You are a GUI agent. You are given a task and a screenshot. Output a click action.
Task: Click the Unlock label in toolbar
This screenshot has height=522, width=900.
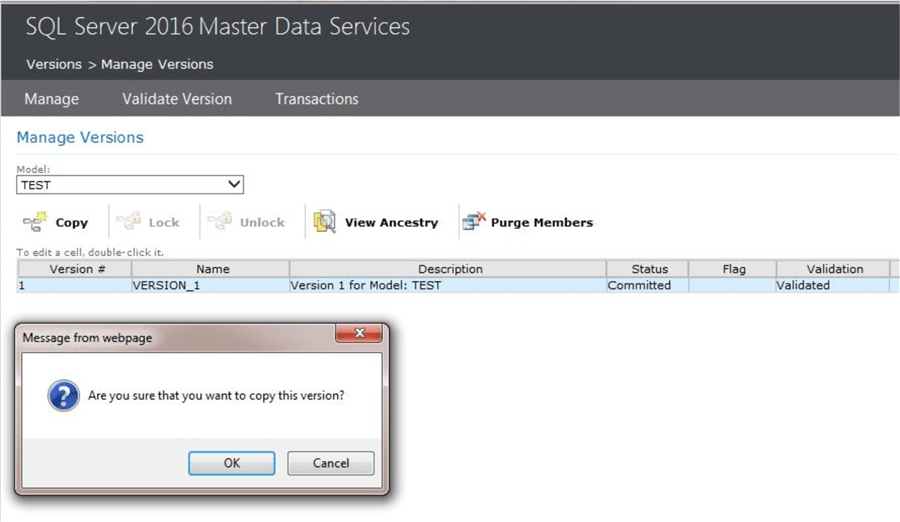click(x=262, y=223)
